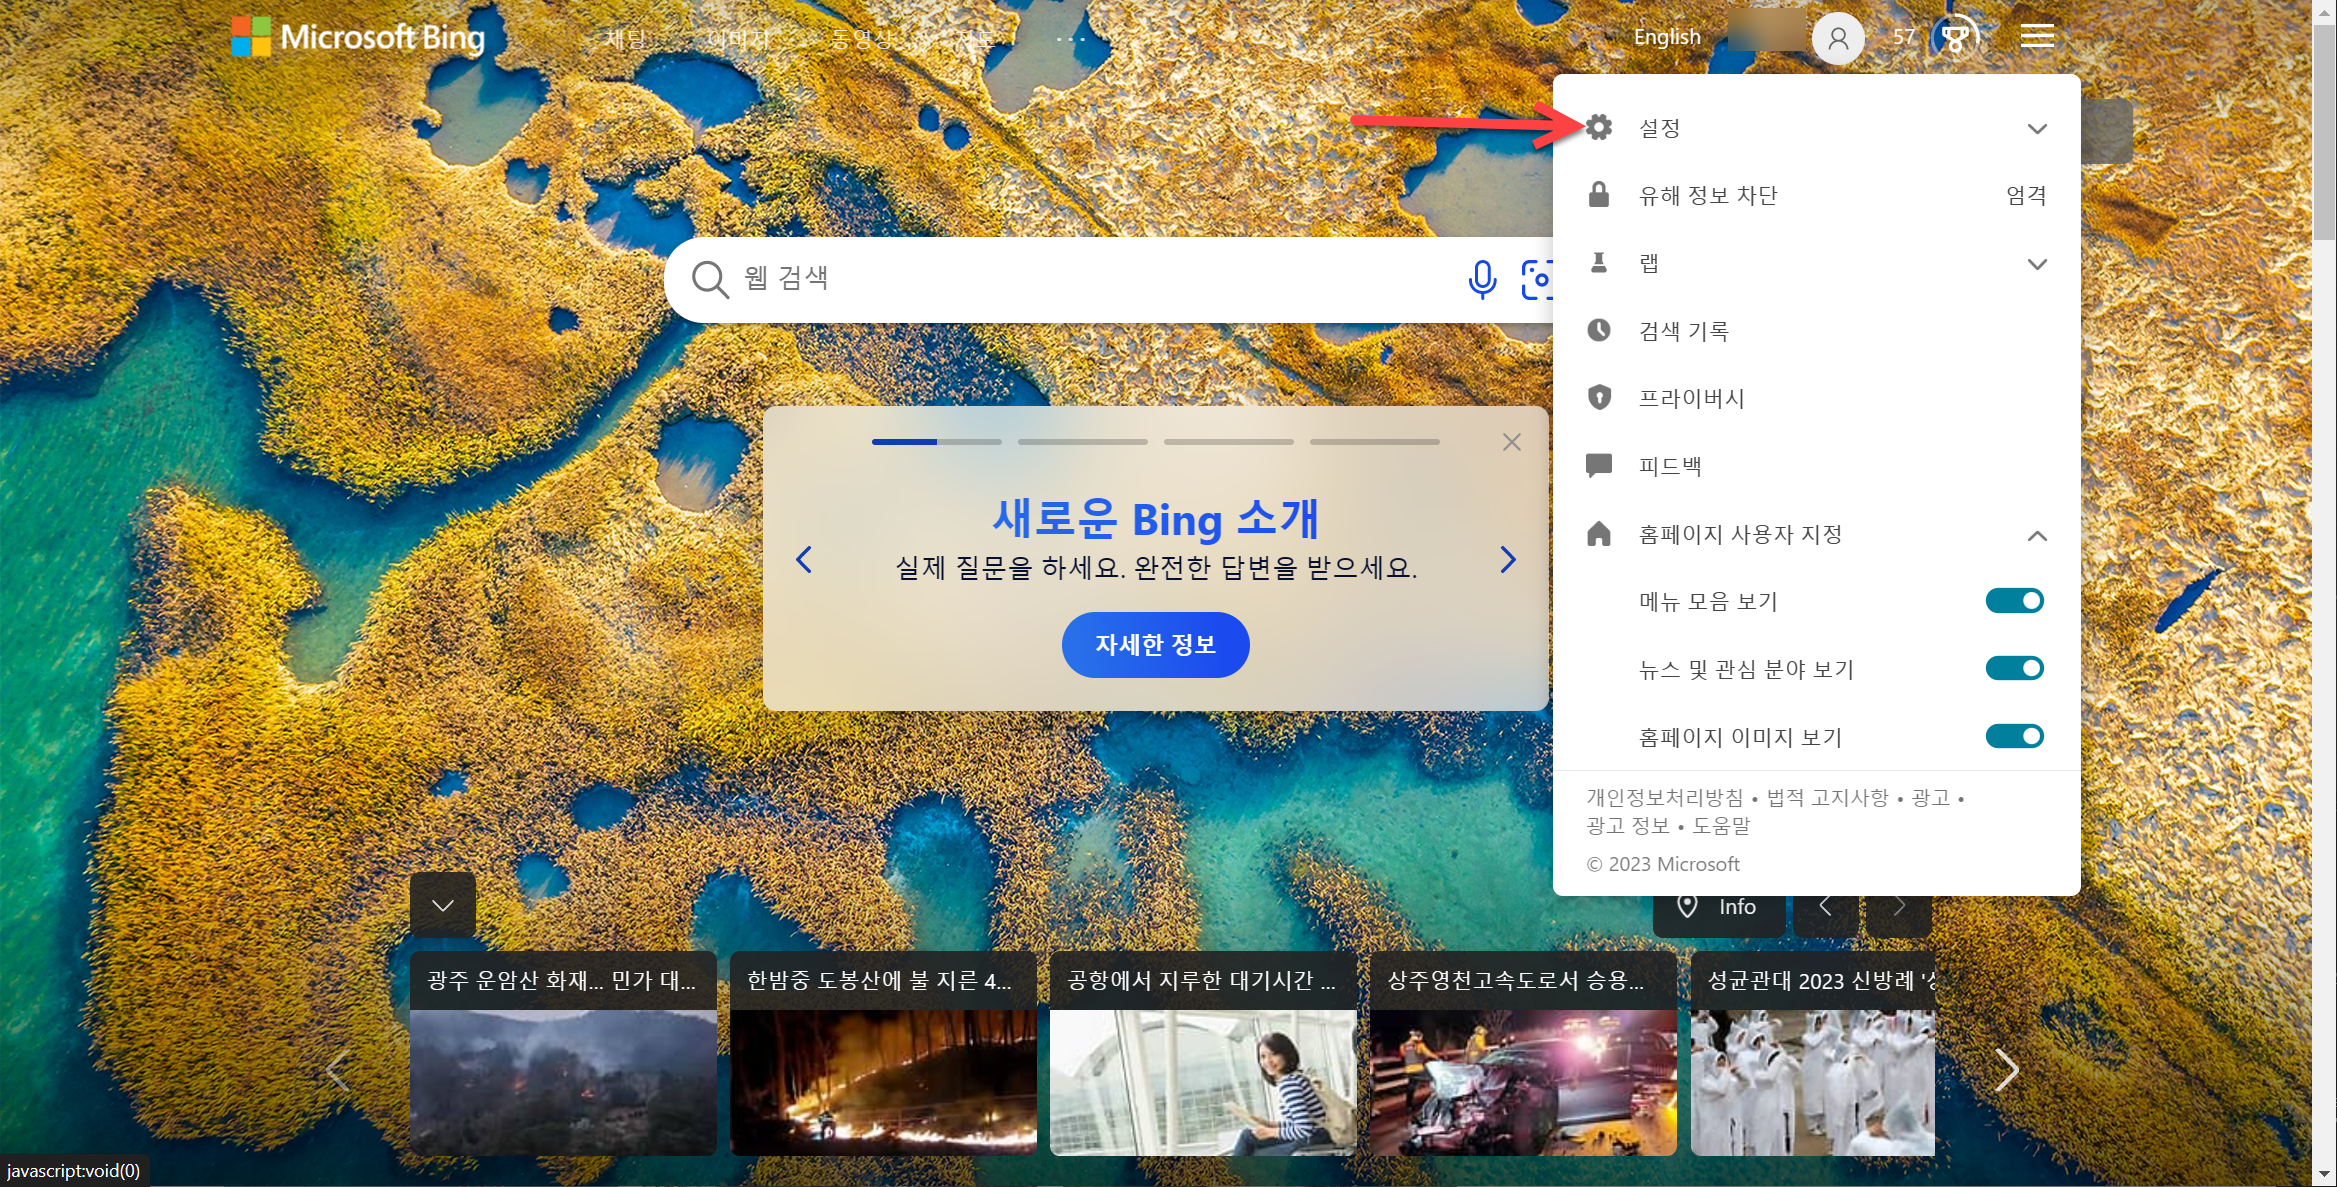Open 검색 기록 menu item
This screenshot has height=1187, width=2337.
click(x=1684, y=331)
